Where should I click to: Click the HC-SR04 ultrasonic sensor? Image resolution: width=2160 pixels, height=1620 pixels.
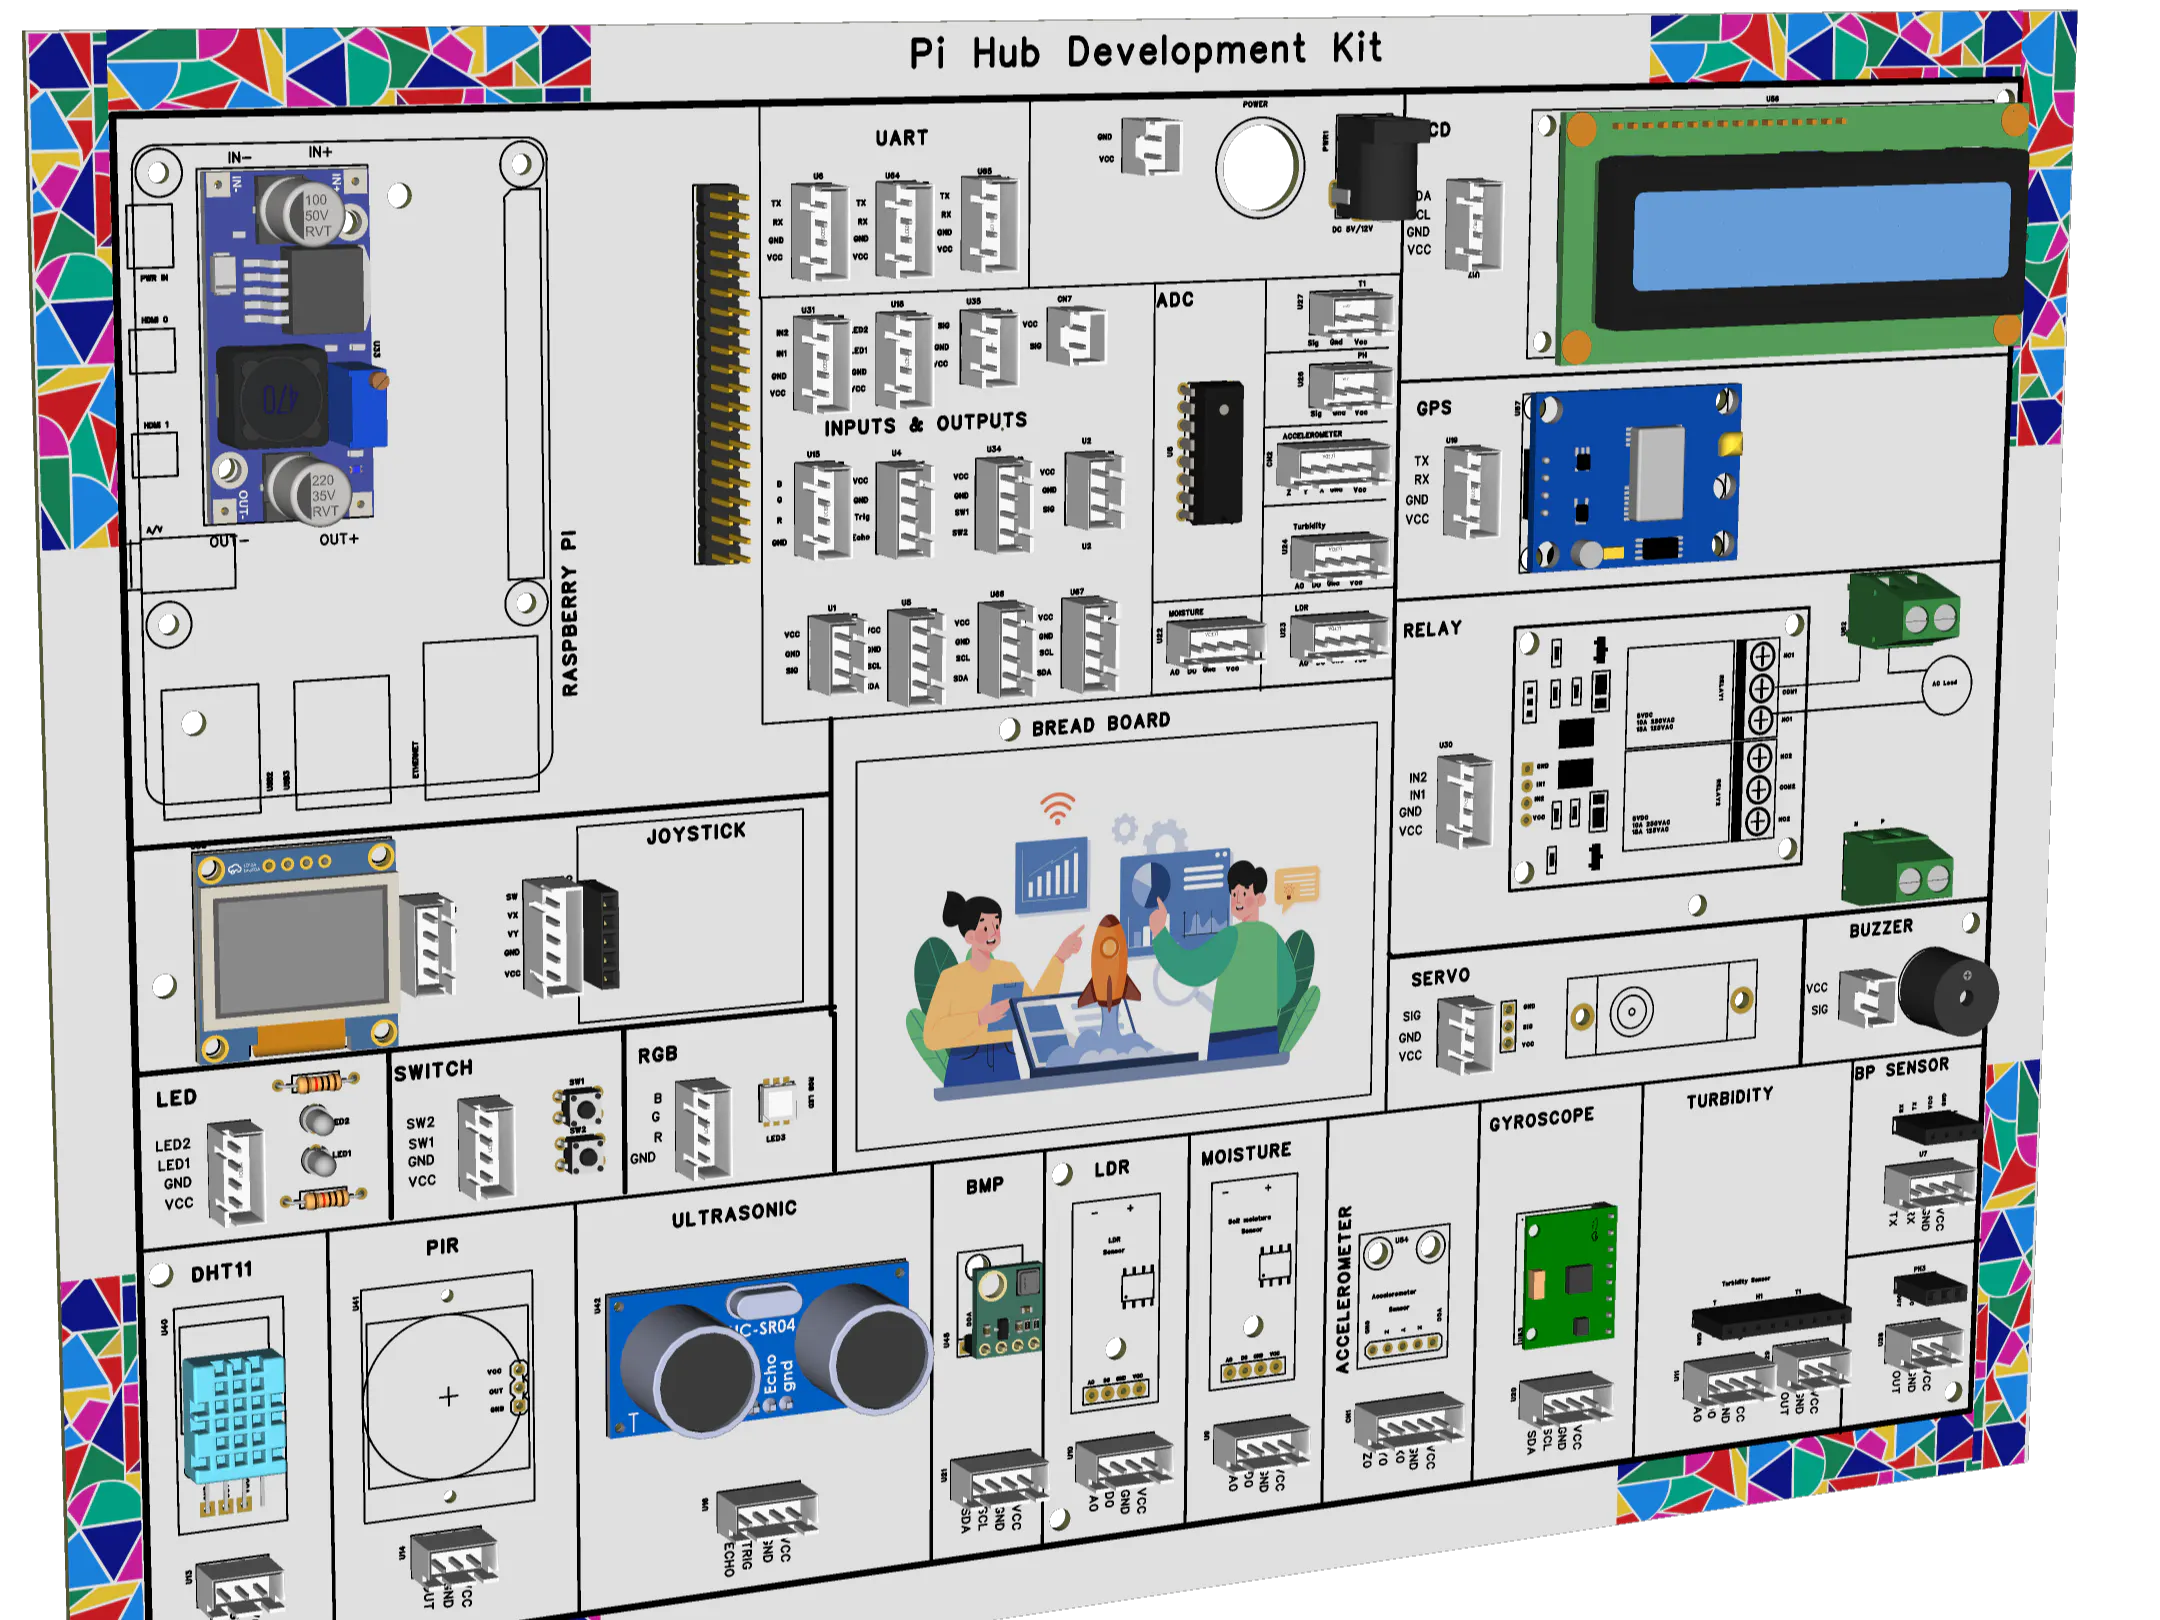pos(767,1348)
